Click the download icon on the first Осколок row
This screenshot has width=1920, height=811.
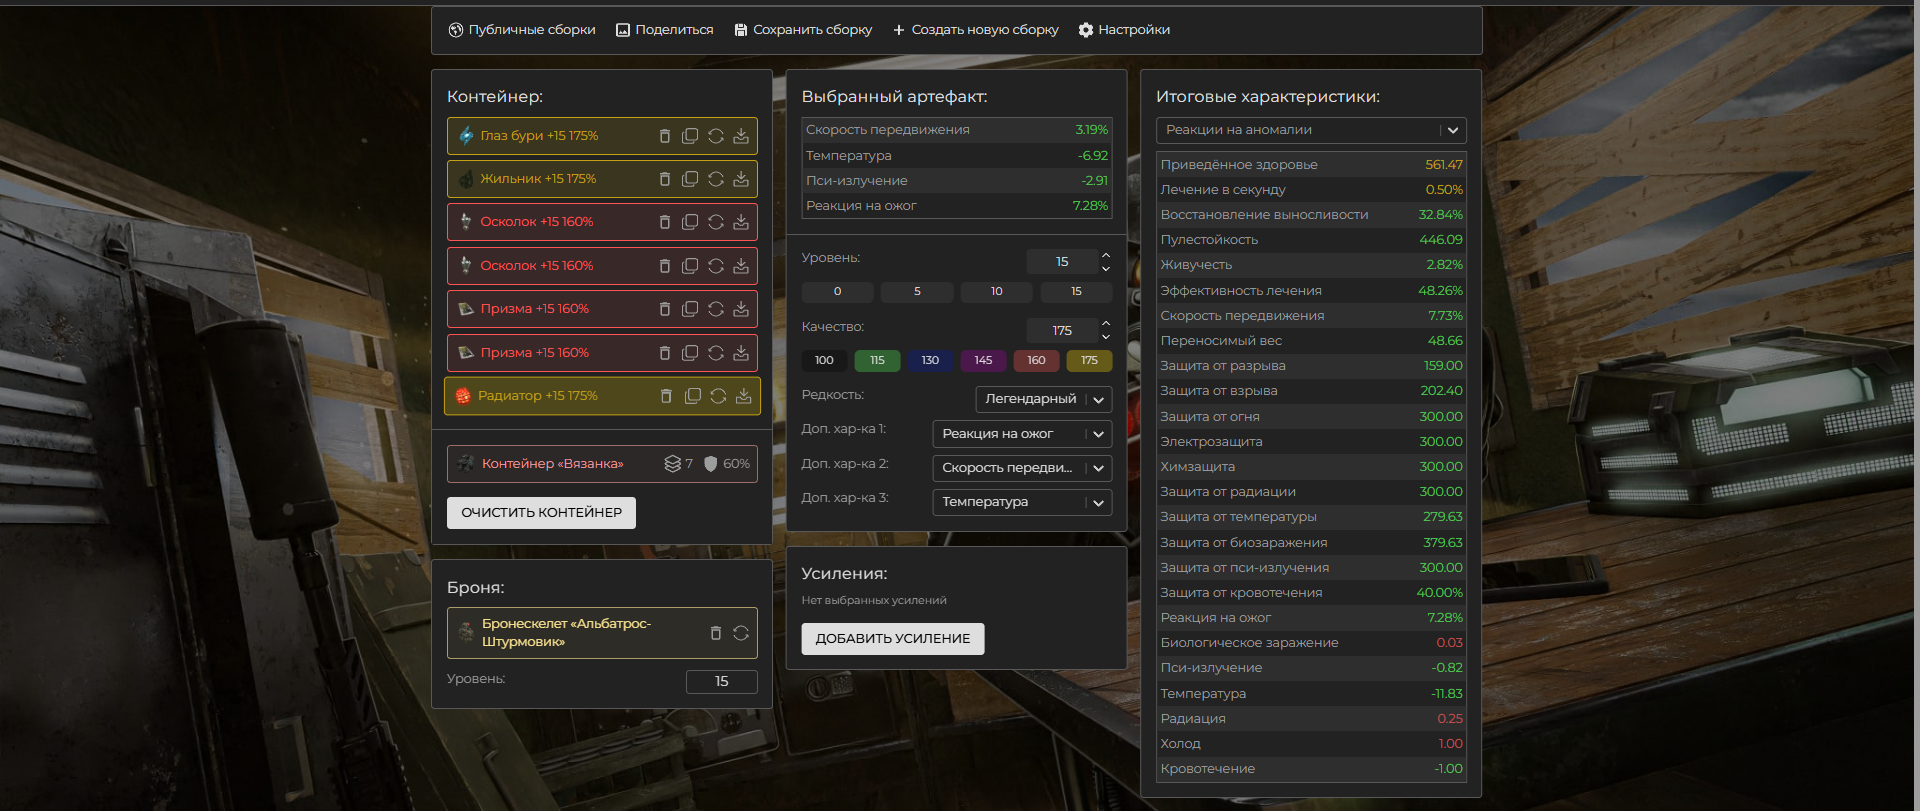pyautogui.click(x=741, y=222)
